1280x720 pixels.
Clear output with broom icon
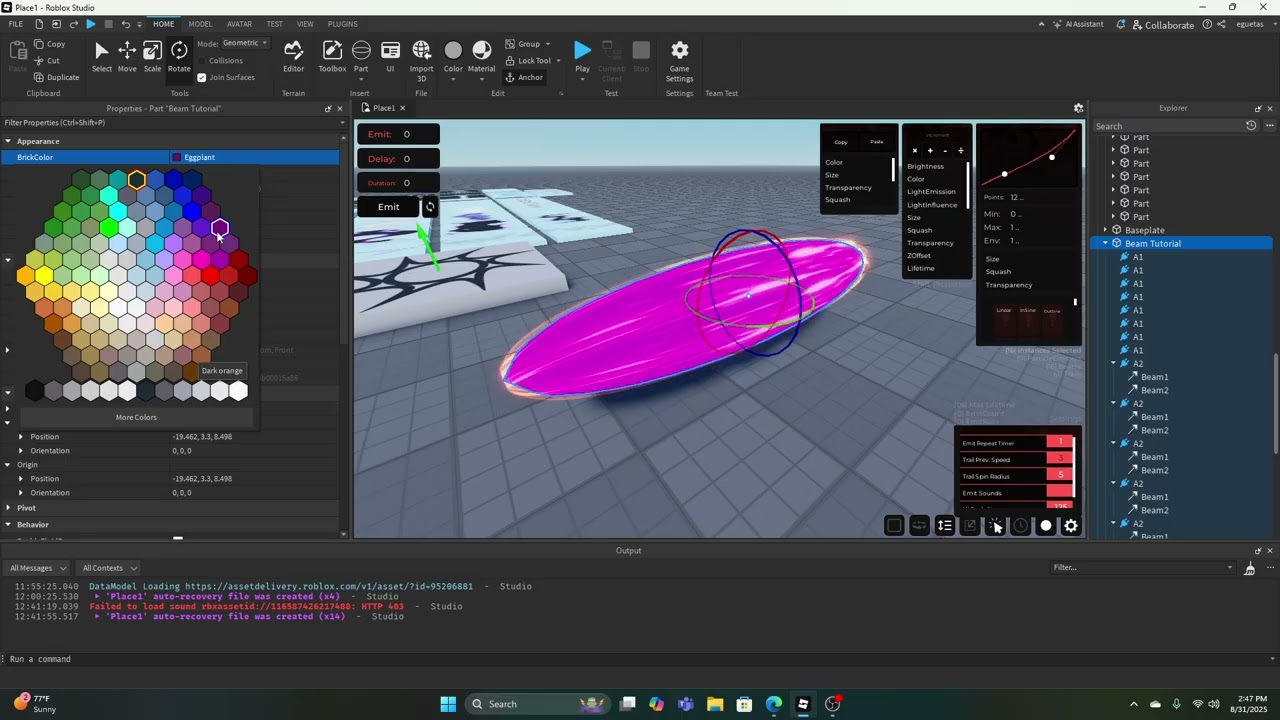click(x=1249, y=568)
